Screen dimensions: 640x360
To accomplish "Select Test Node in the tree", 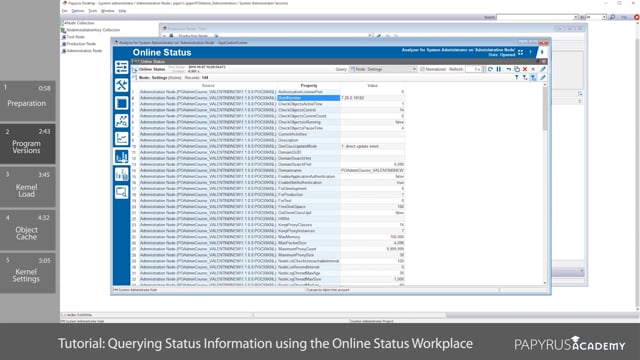I will click(x=76, y=37).
